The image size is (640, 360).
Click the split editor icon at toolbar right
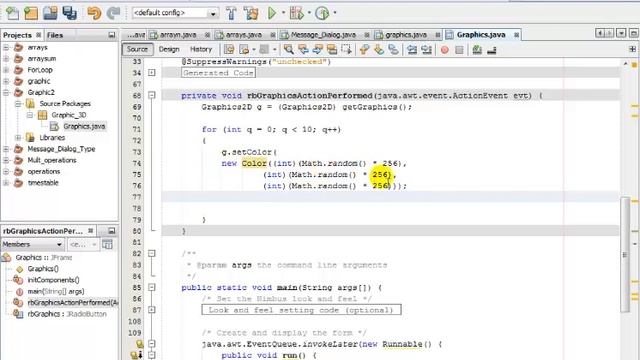pos(632,49)
